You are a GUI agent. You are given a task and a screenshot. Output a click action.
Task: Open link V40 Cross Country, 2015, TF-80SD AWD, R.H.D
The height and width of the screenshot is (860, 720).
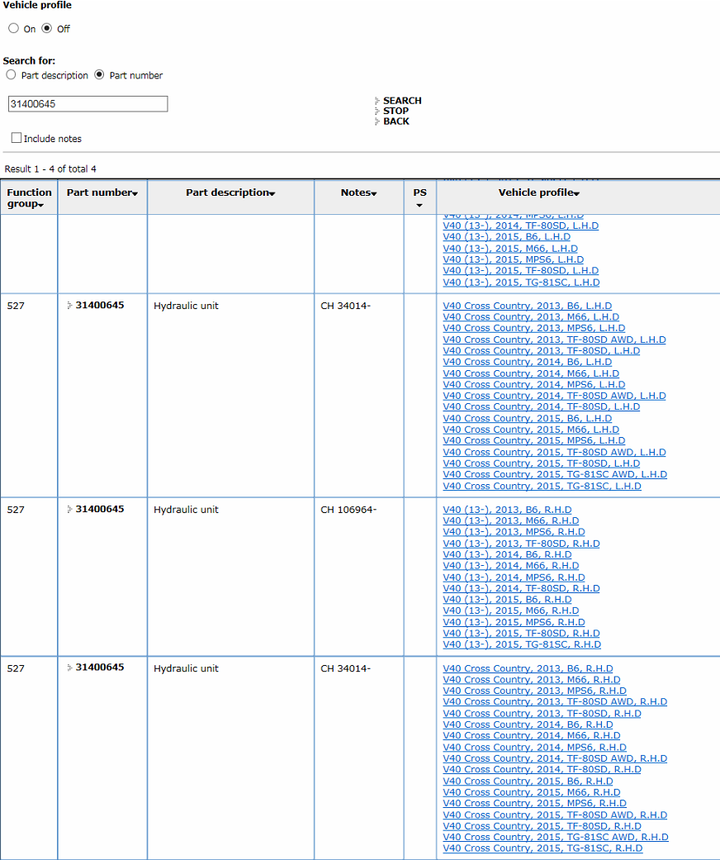pyautogui.click(x=554, y=815)
